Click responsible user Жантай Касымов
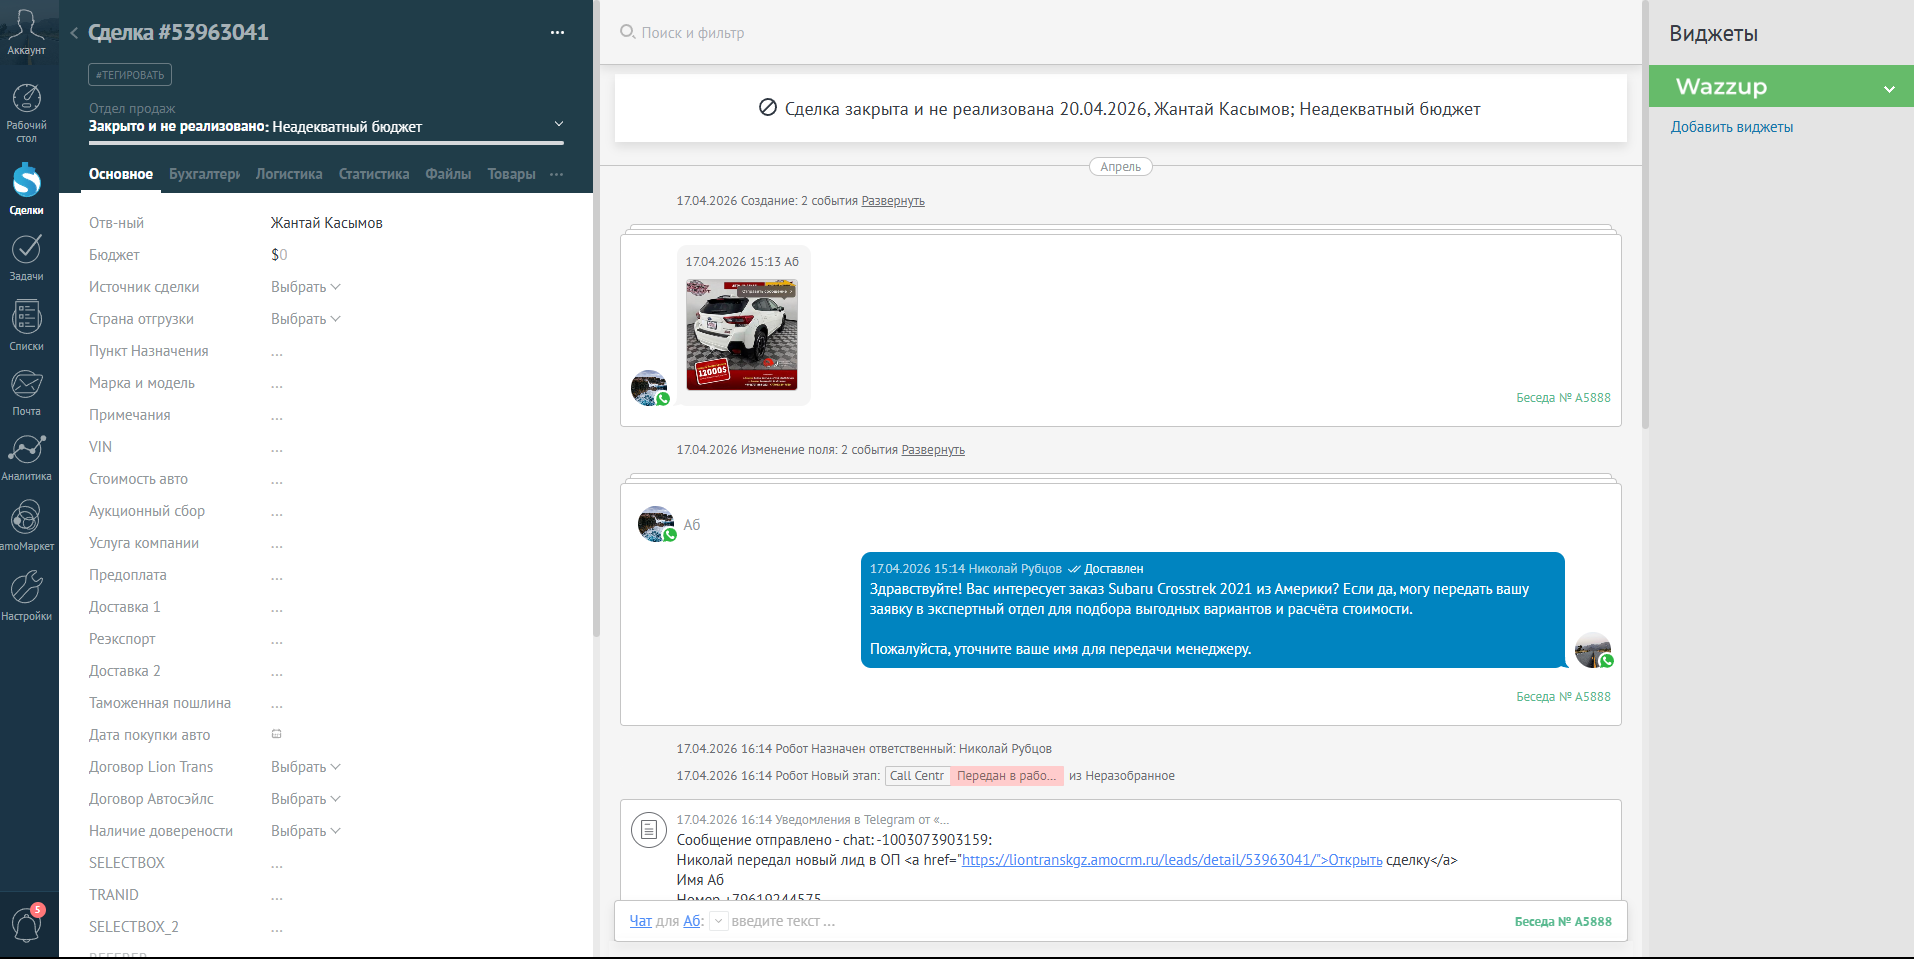The height and width of the screenshot is (959, 1914). click(327, 223)
